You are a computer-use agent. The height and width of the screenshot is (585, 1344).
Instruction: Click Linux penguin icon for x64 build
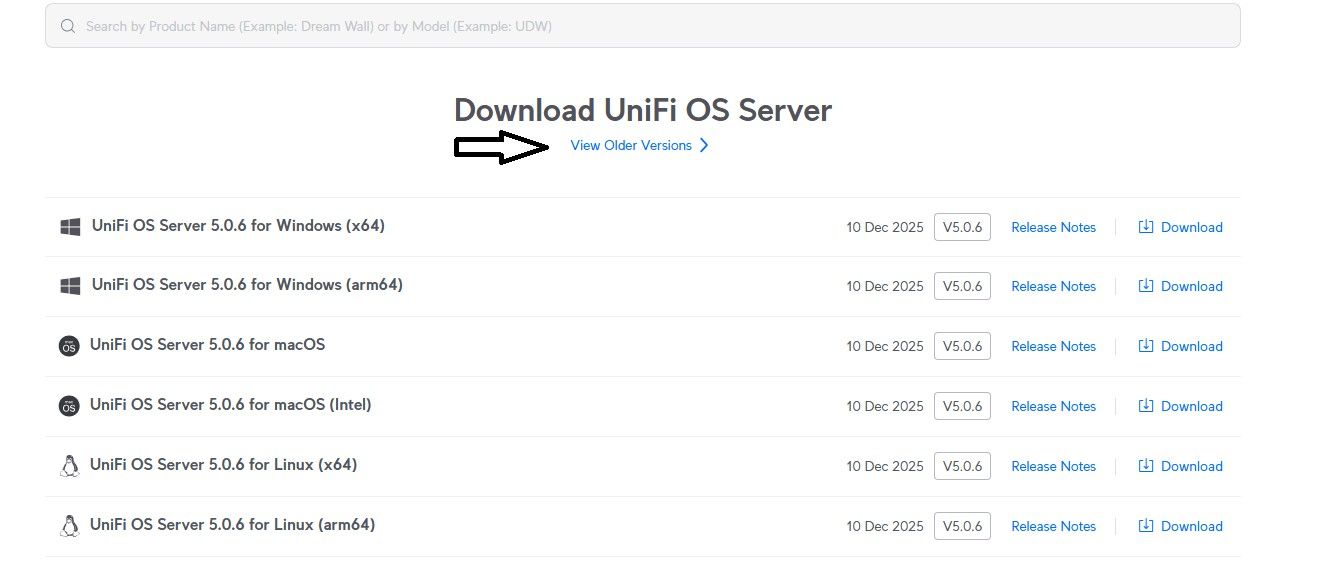point(69,466)
